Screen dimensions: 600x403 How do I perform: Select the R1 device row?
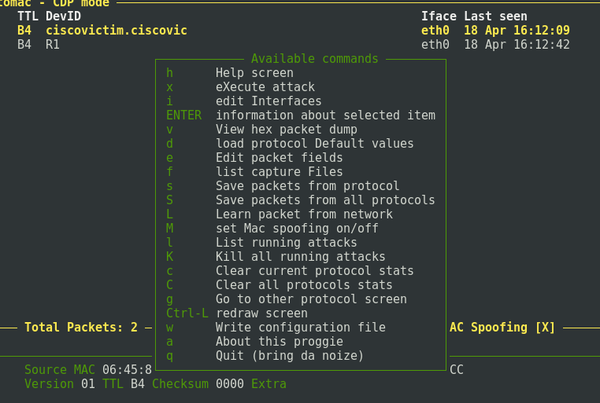tap(52, 45)
